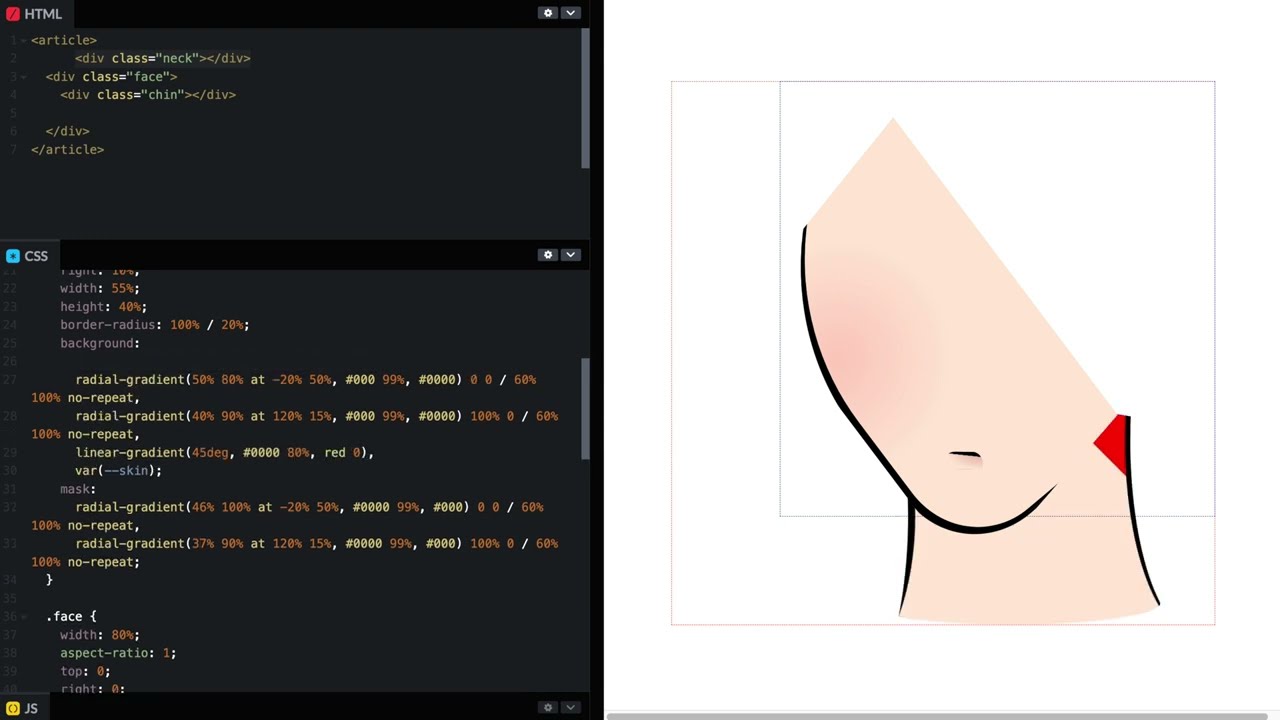Click the div class="chin" code line
The image size is (1280, 720).
148,95
